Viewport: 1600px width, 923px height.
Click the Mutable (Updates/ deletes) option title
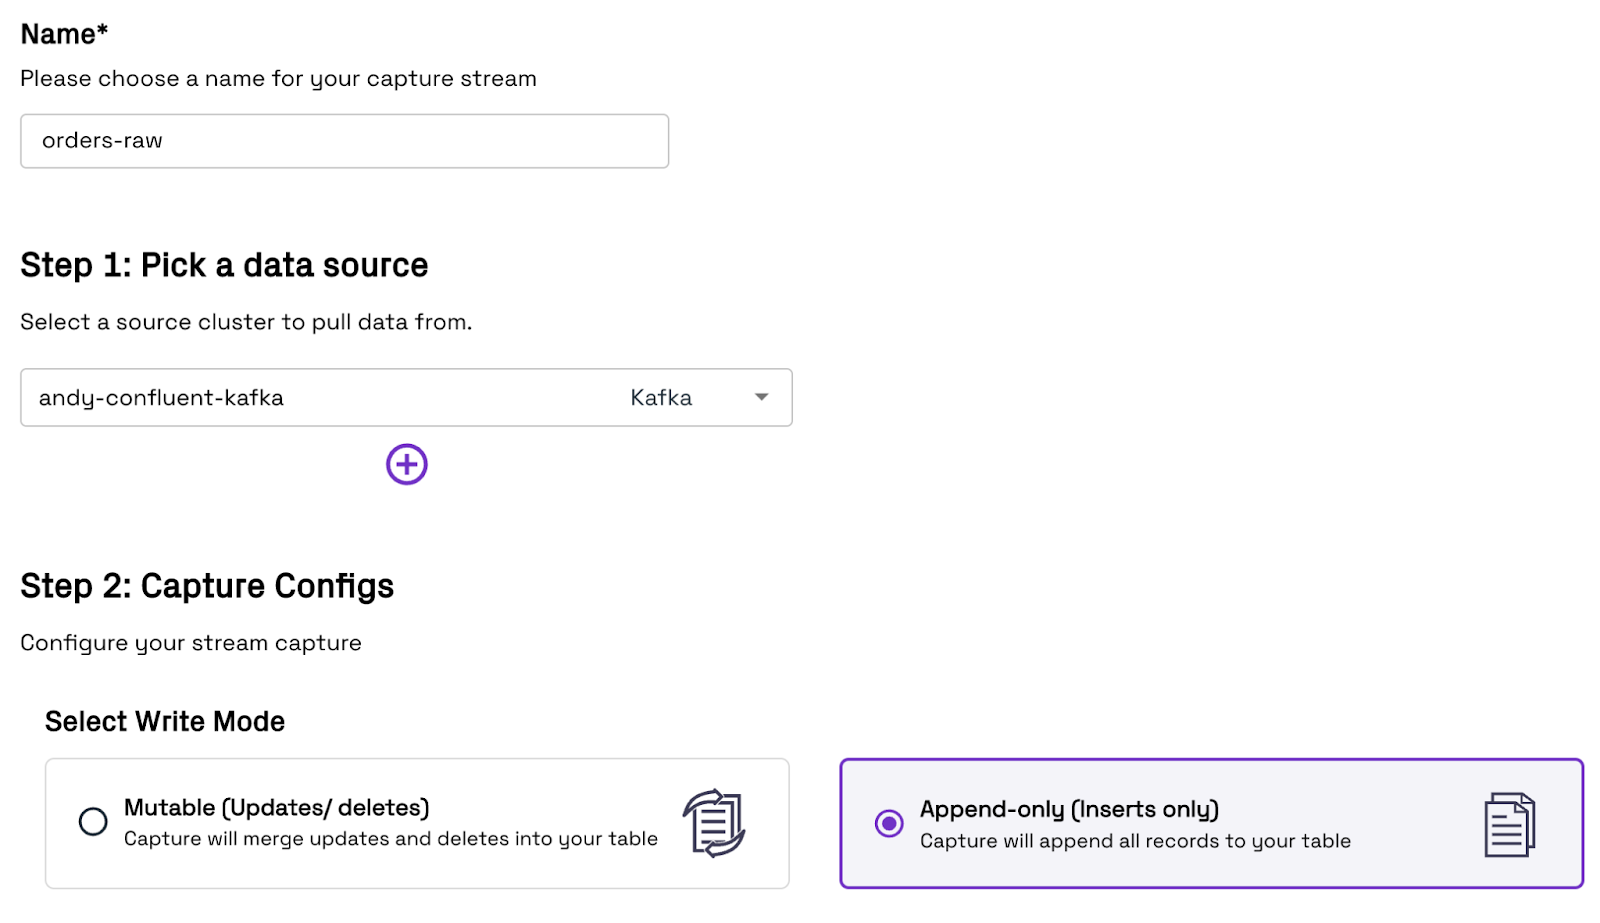277,807
